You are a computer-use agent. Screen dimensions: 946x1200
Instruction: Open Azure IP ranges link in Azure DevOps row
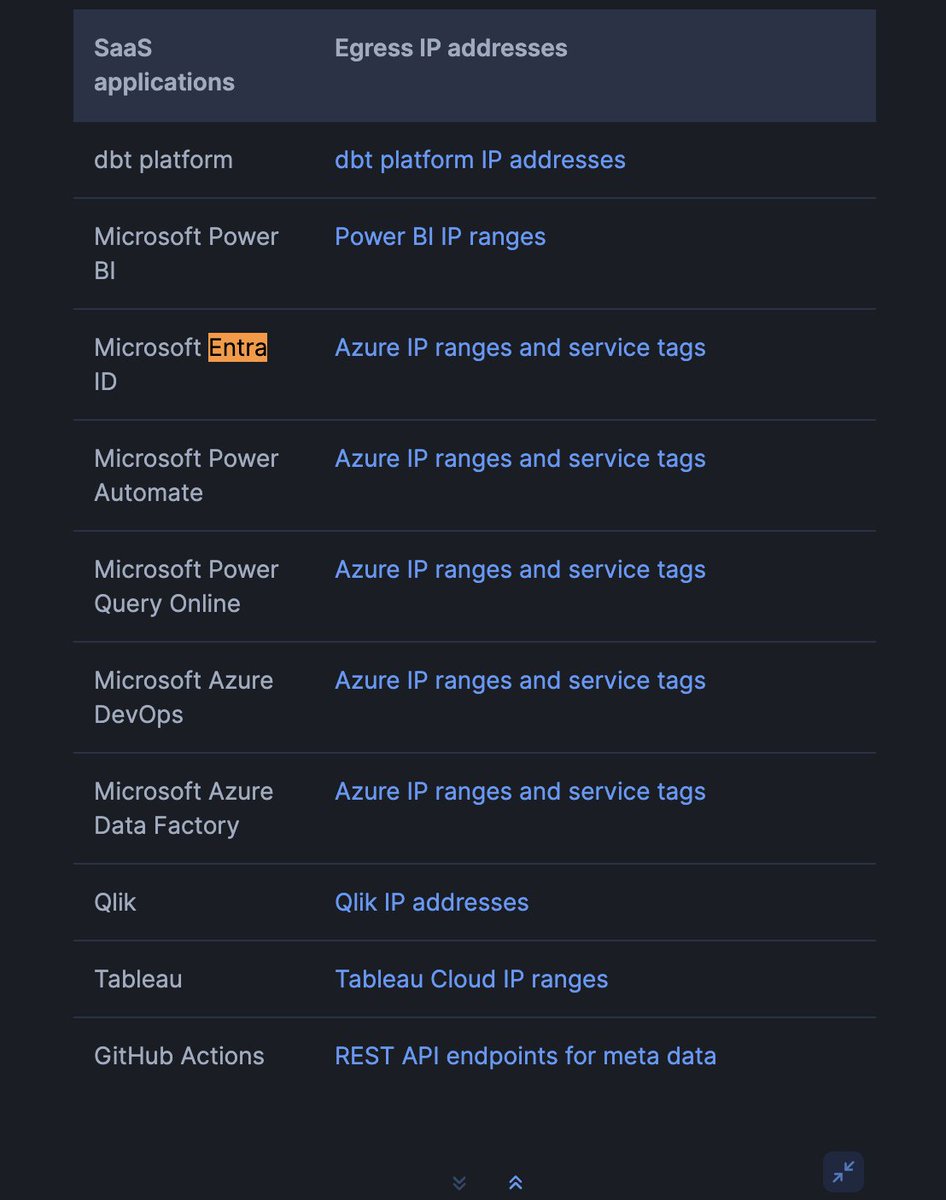click(x=520, y=681)
